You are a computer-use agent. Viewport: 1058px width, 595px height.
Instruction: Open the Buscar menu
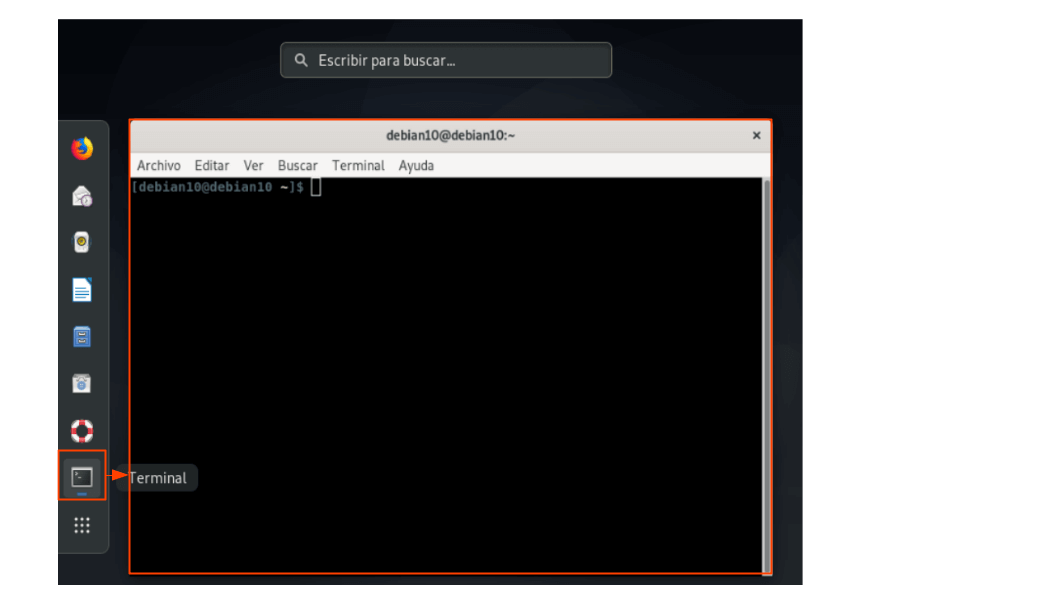point(298,166)
